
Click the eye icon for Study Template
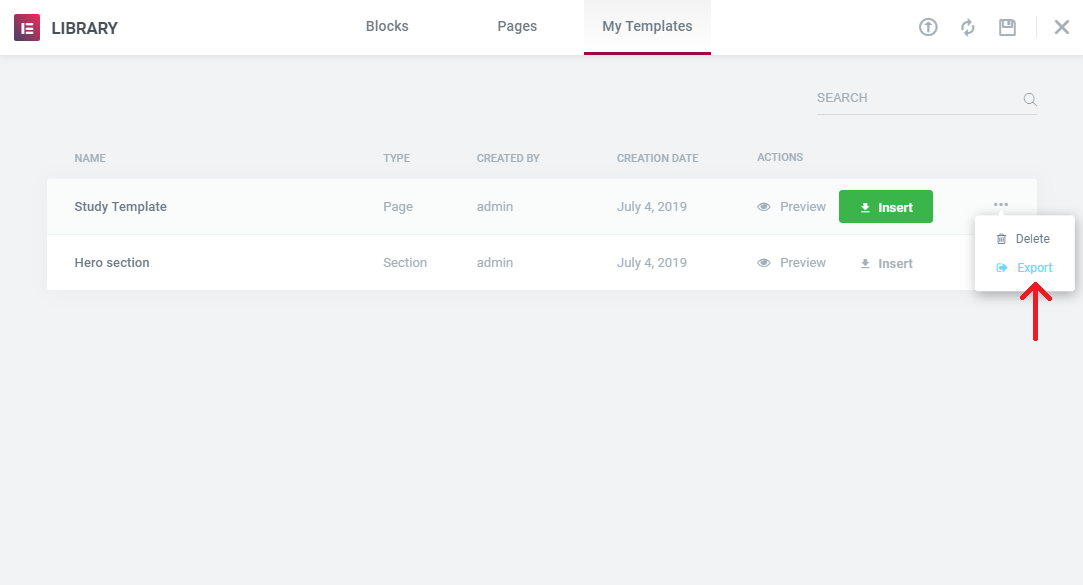click(x=763, y=207)
